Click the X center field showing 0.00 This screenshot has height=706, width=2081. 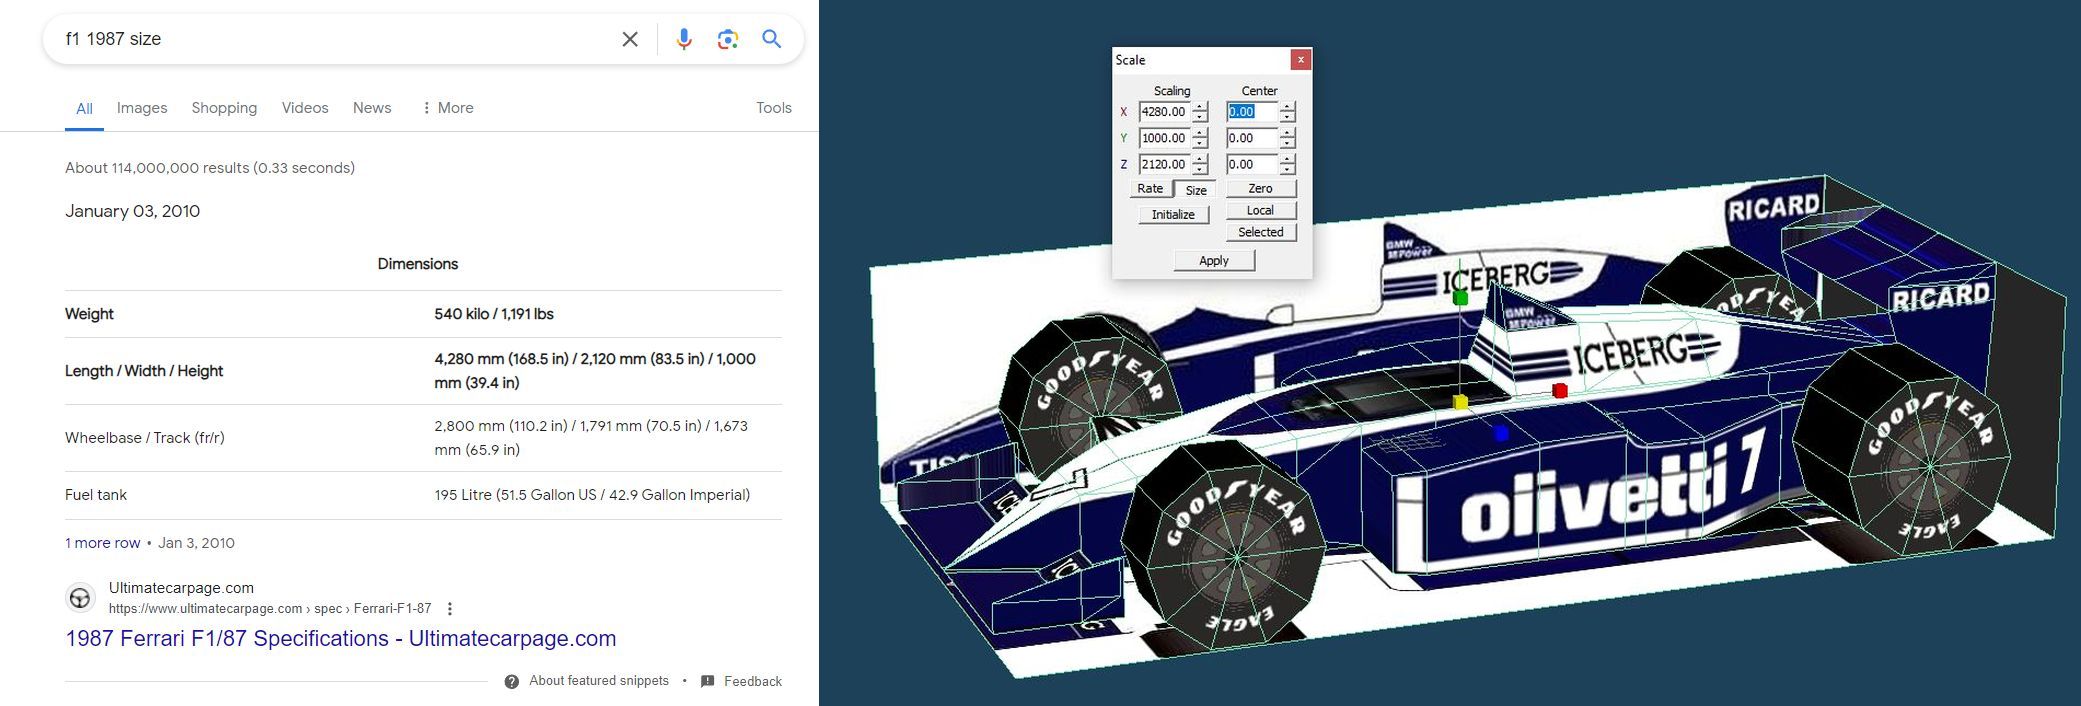click(1252, 112)
